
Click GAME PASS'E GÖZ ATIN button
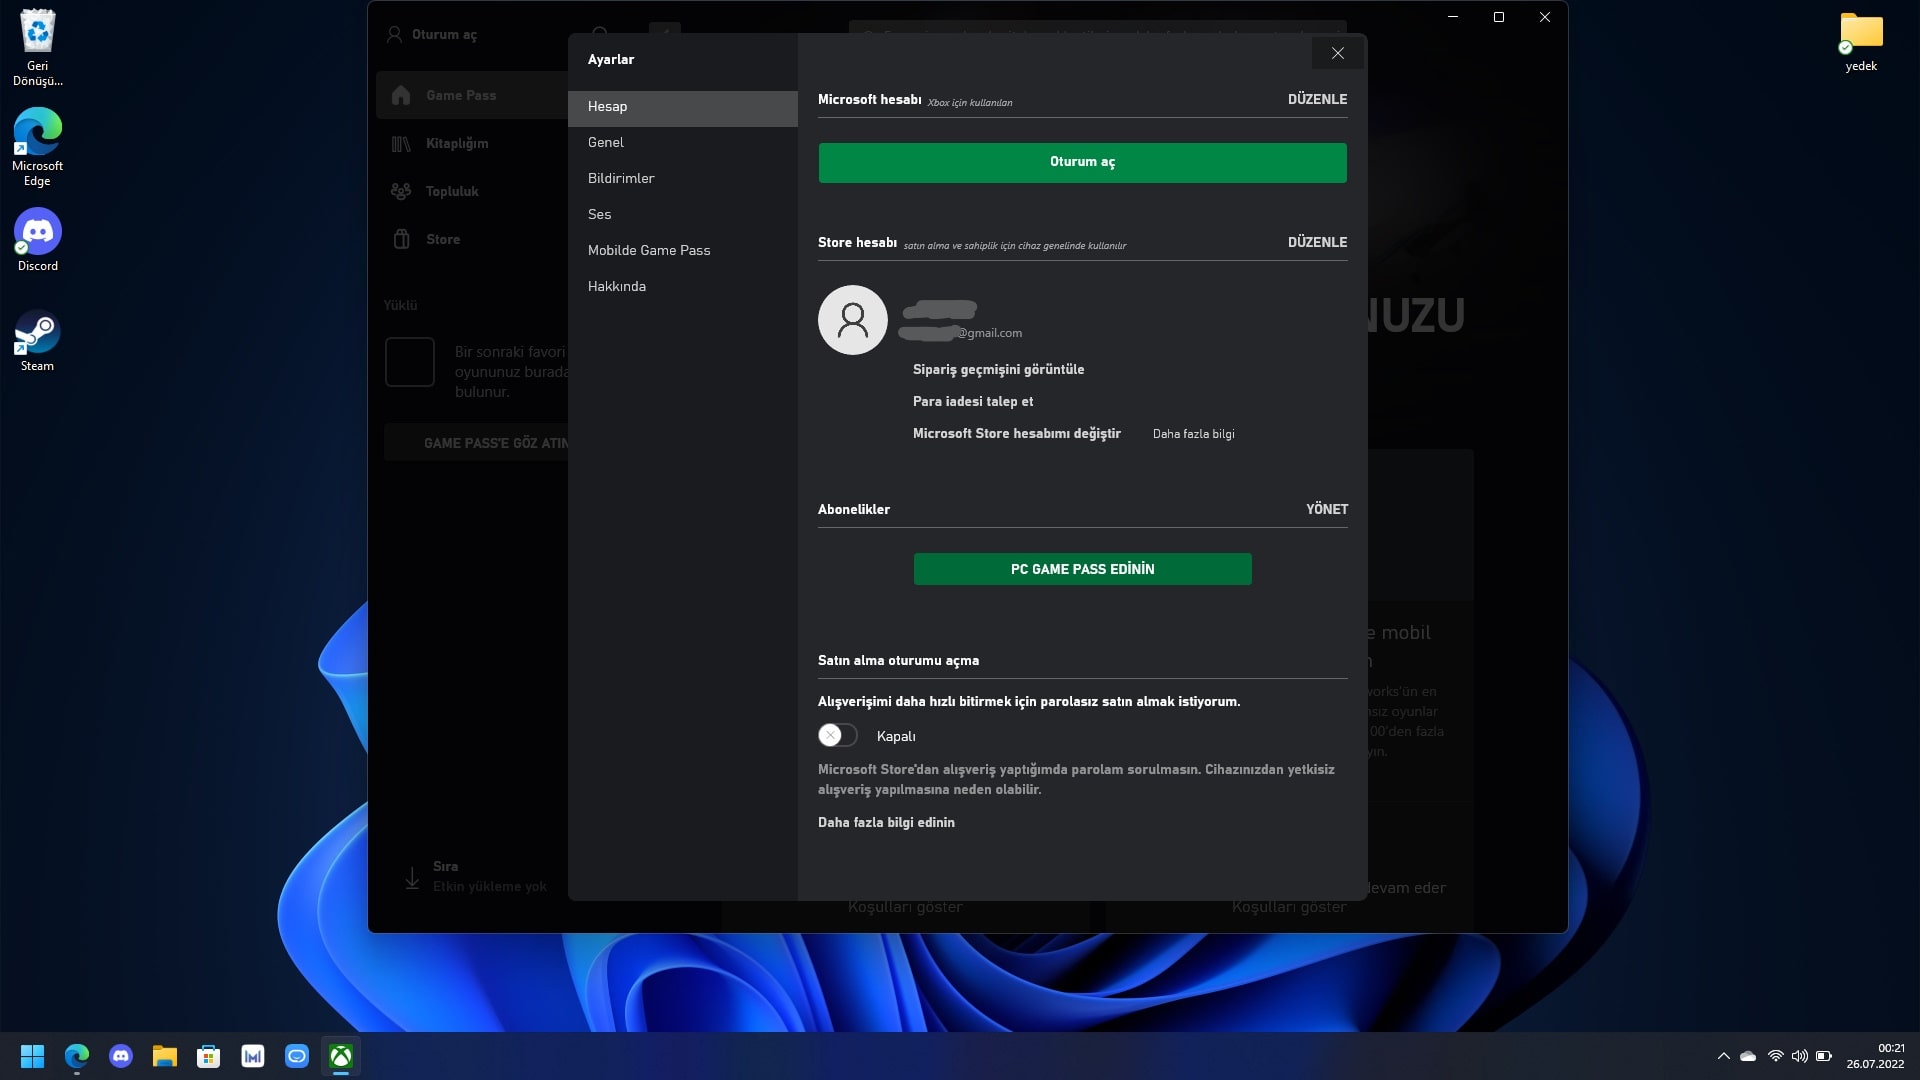476,443
